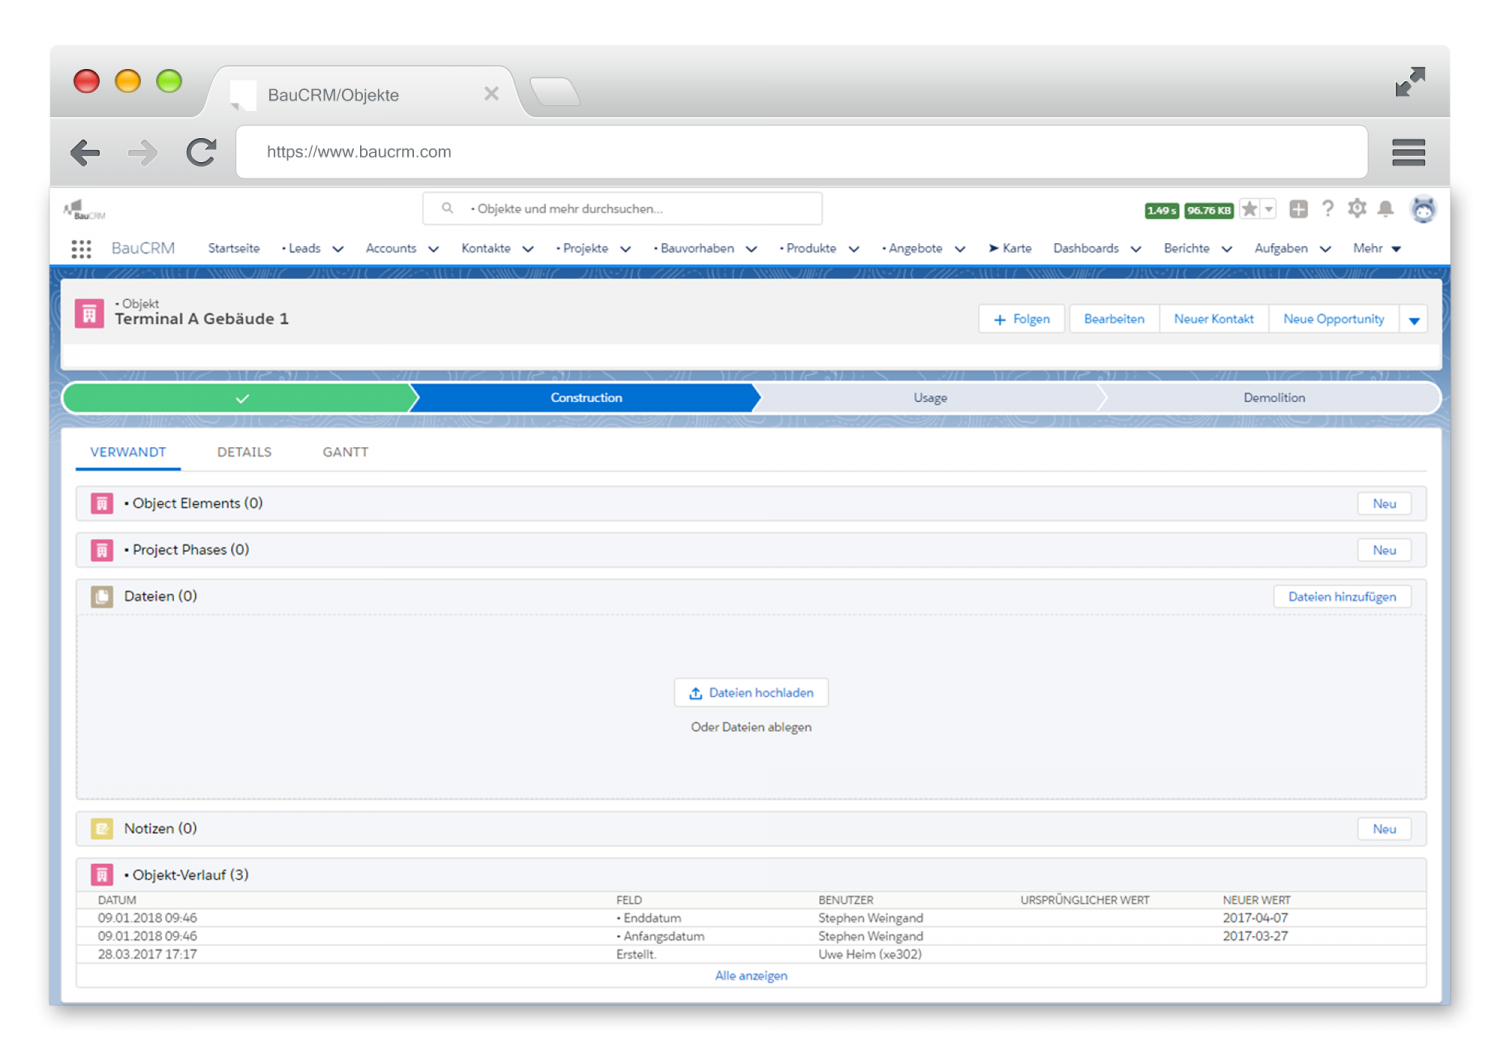The image size is (1500, 1050).
Task: Expand the Kontakte menu chevron
Action: (x=529, y=248)
